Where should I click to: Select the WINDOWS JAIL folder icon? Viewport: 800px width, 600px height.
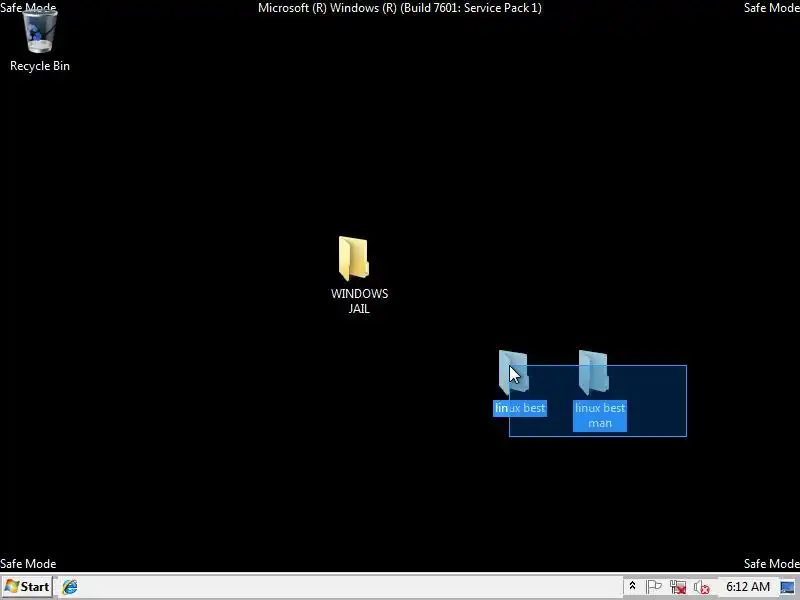[x=354, y=259]
